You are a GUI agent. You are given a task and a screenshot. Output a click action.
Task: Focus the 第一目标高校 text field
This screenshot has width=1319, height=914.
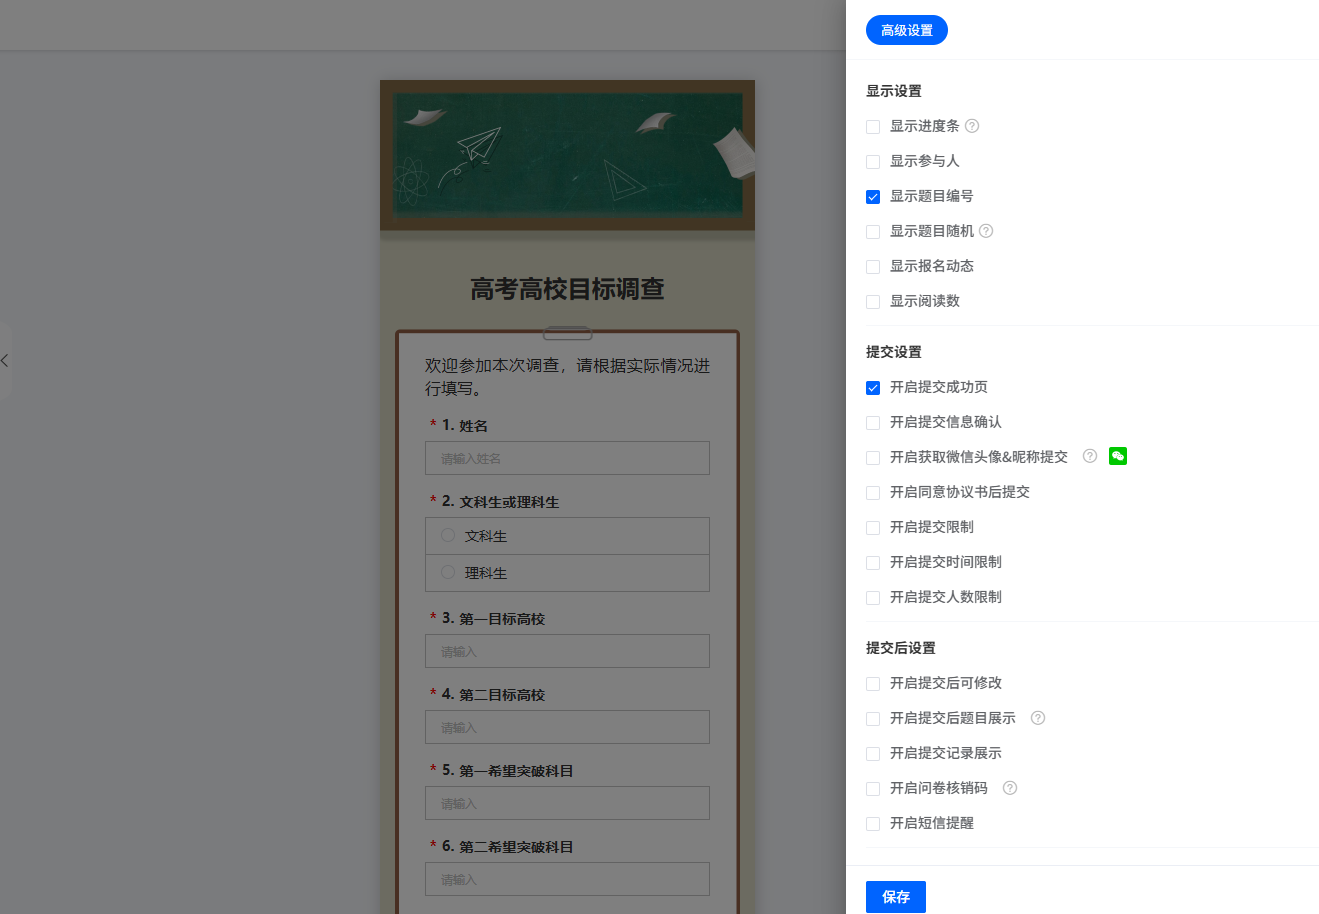[567, 651]
